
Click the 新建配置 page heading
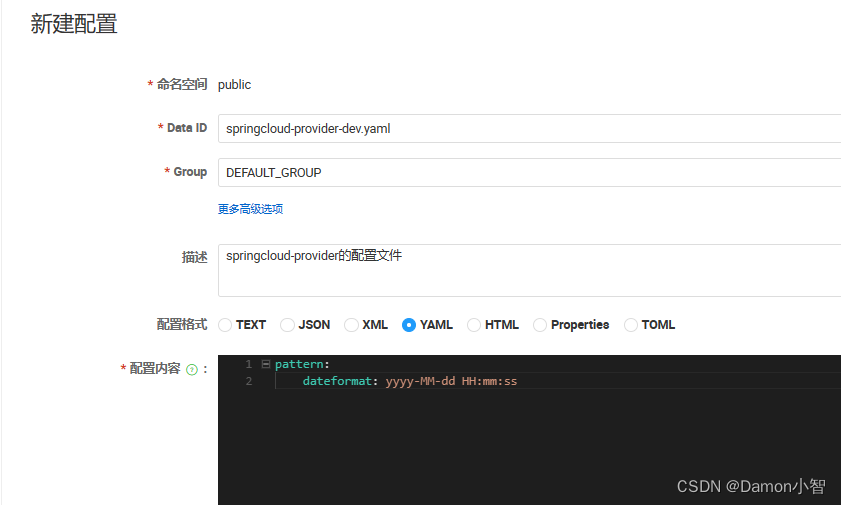(74, 25)
